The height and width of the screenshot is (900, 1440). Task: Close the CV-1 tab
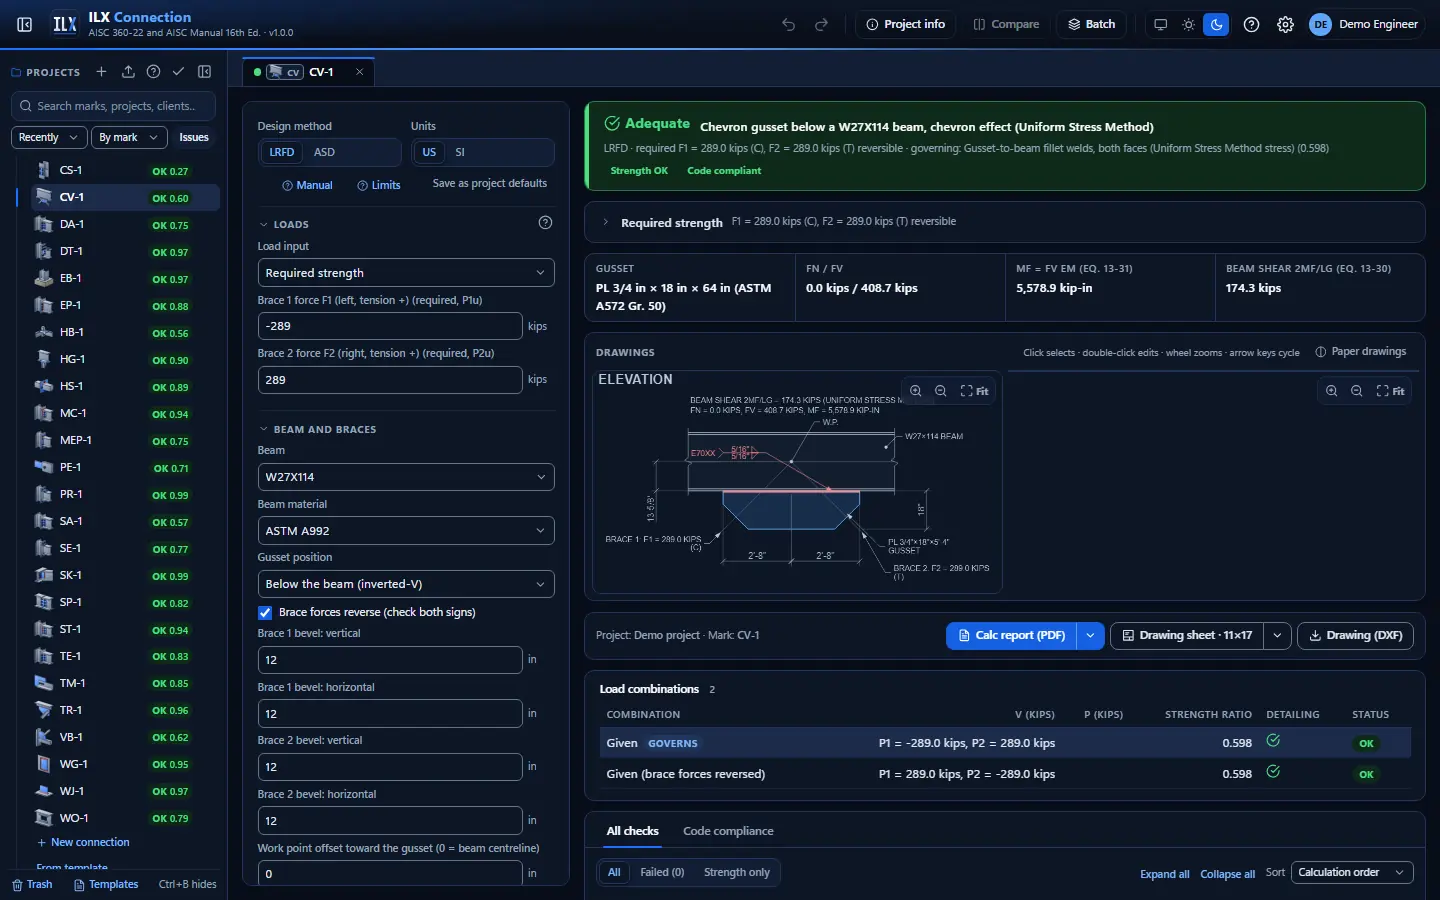click(x=360, y=72)
